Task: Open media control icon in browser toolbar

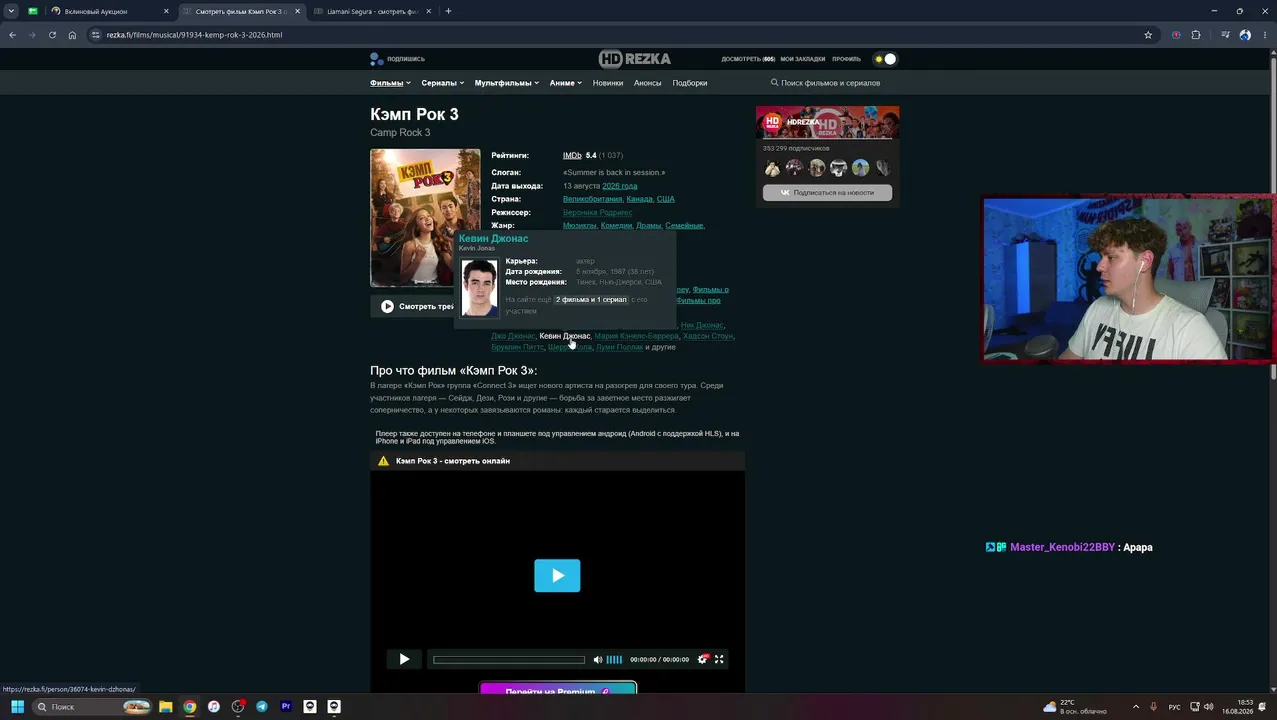Action: pyautogui.click(x=1225, y=35)
